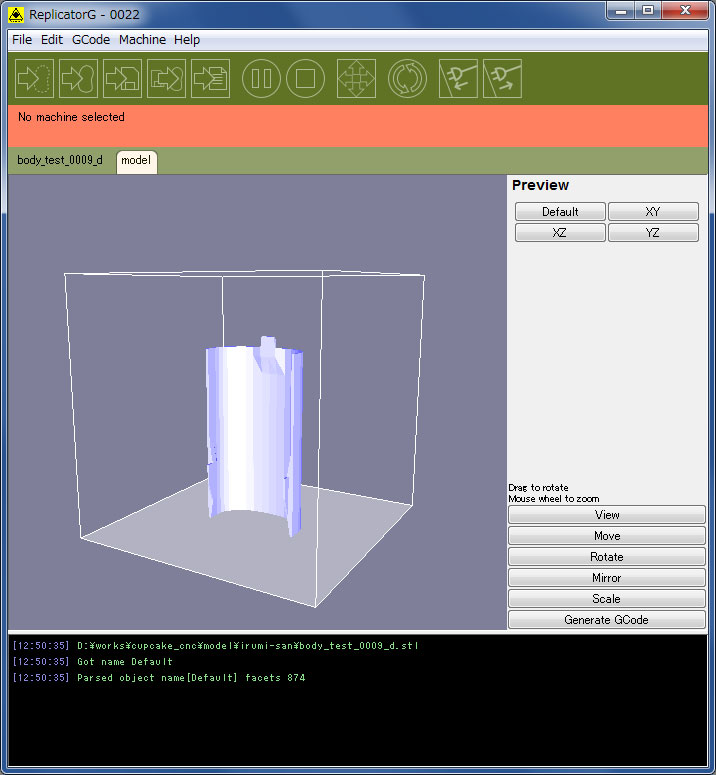Image resolution: width=716 pixels, height=775 pixels.
Task: Click the Generate GCode button
Action: point(606,620)
